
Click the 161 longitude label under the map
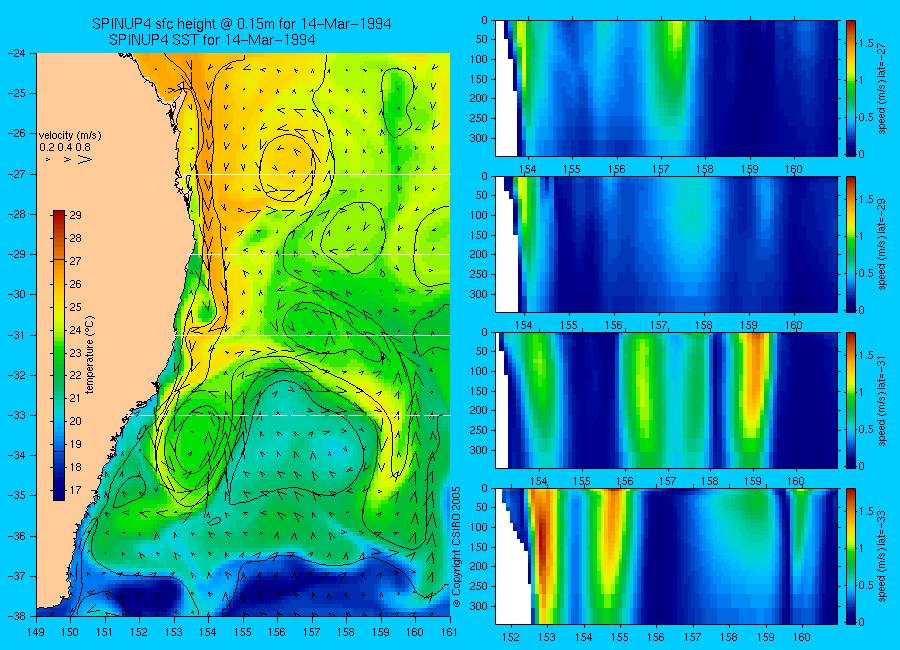coord(449,632)
